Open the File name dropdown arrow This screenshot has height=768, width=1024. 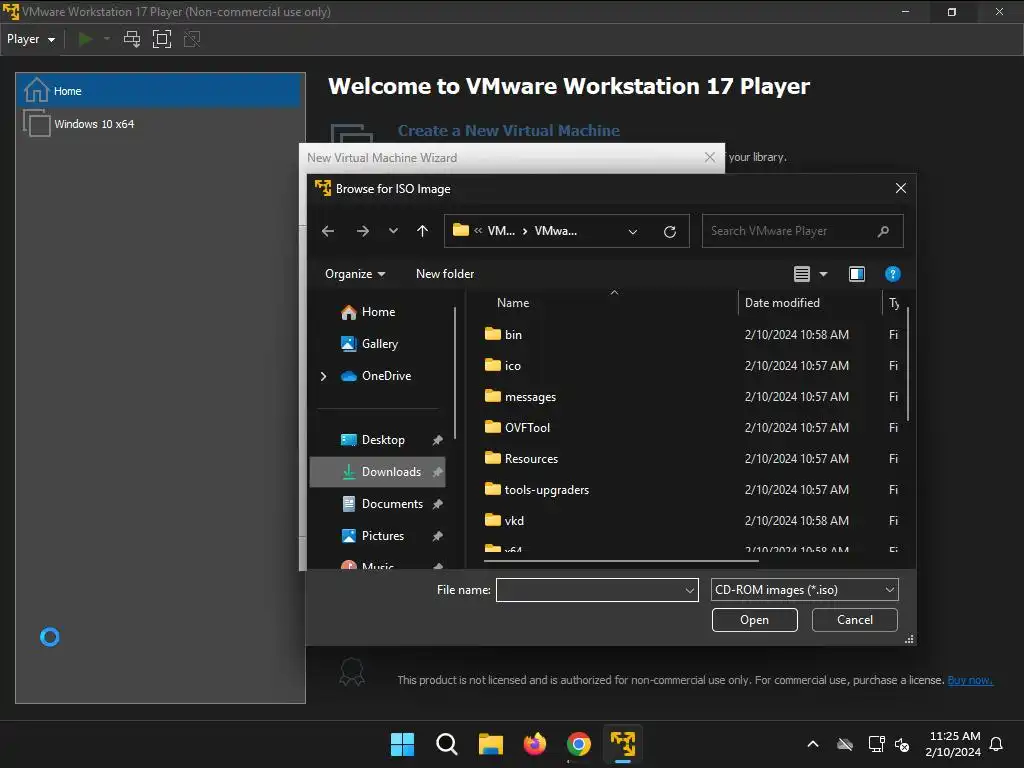(690, 590)
